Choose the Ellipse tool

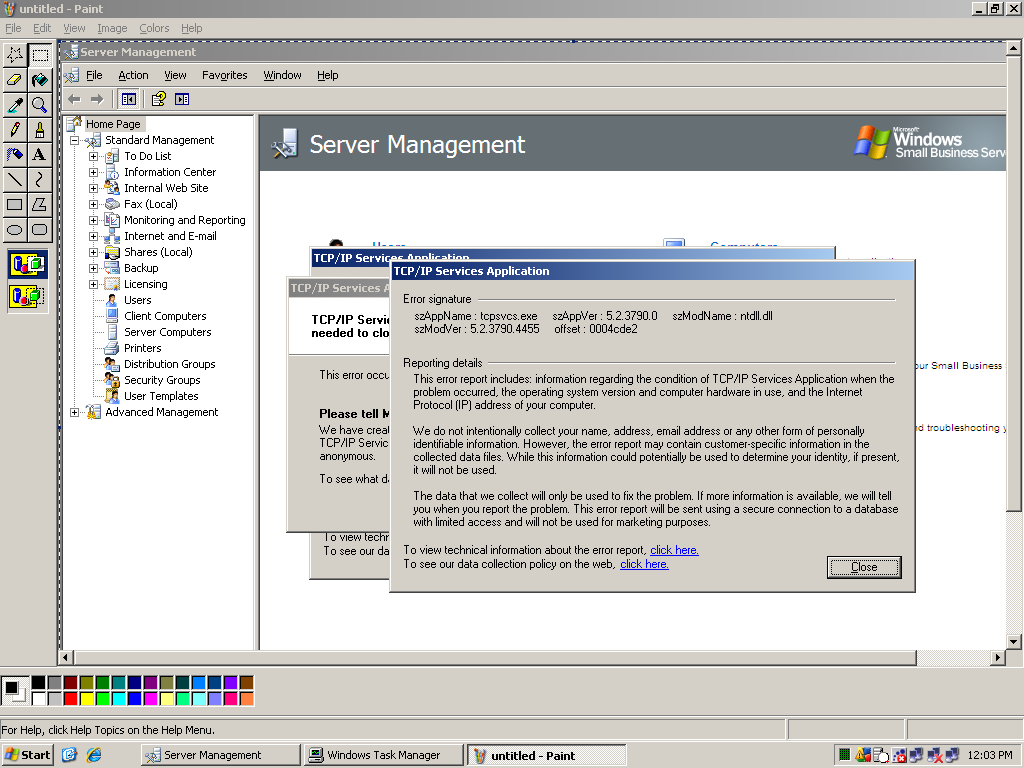click(14, 229)
